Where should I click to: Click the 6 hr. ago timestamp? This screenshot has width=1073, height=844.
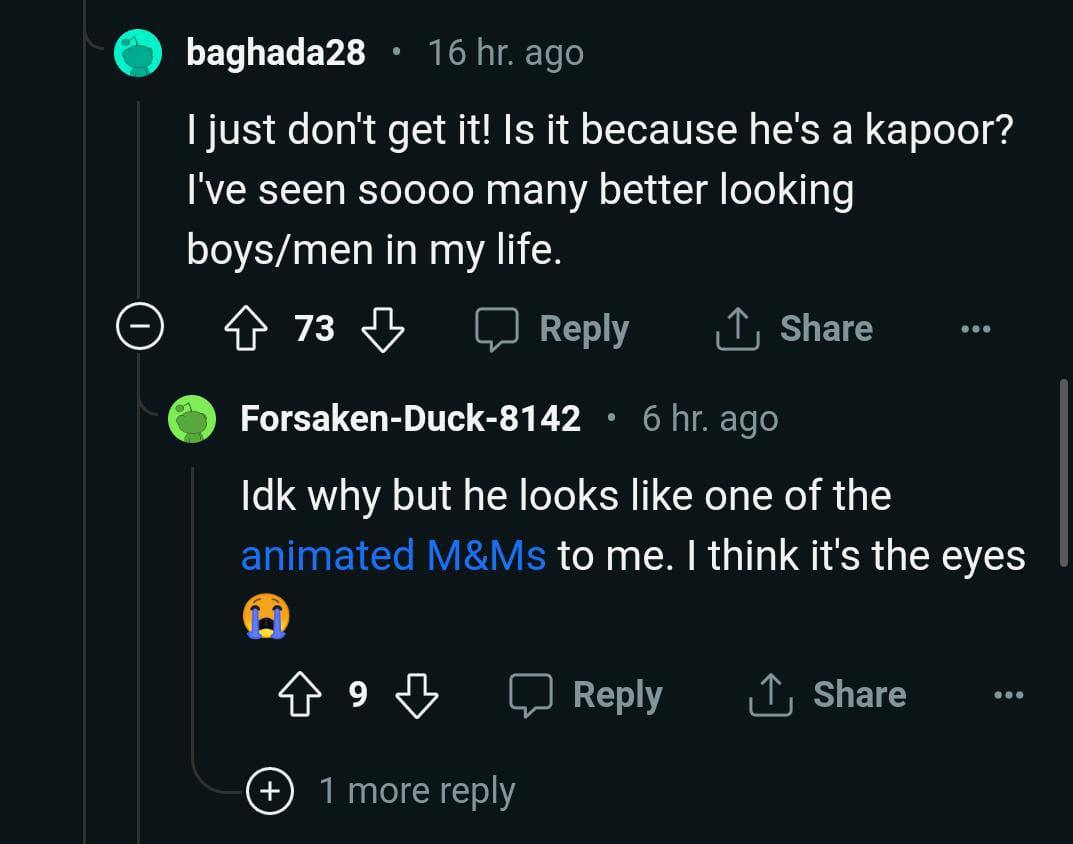[x=709, y=419]
